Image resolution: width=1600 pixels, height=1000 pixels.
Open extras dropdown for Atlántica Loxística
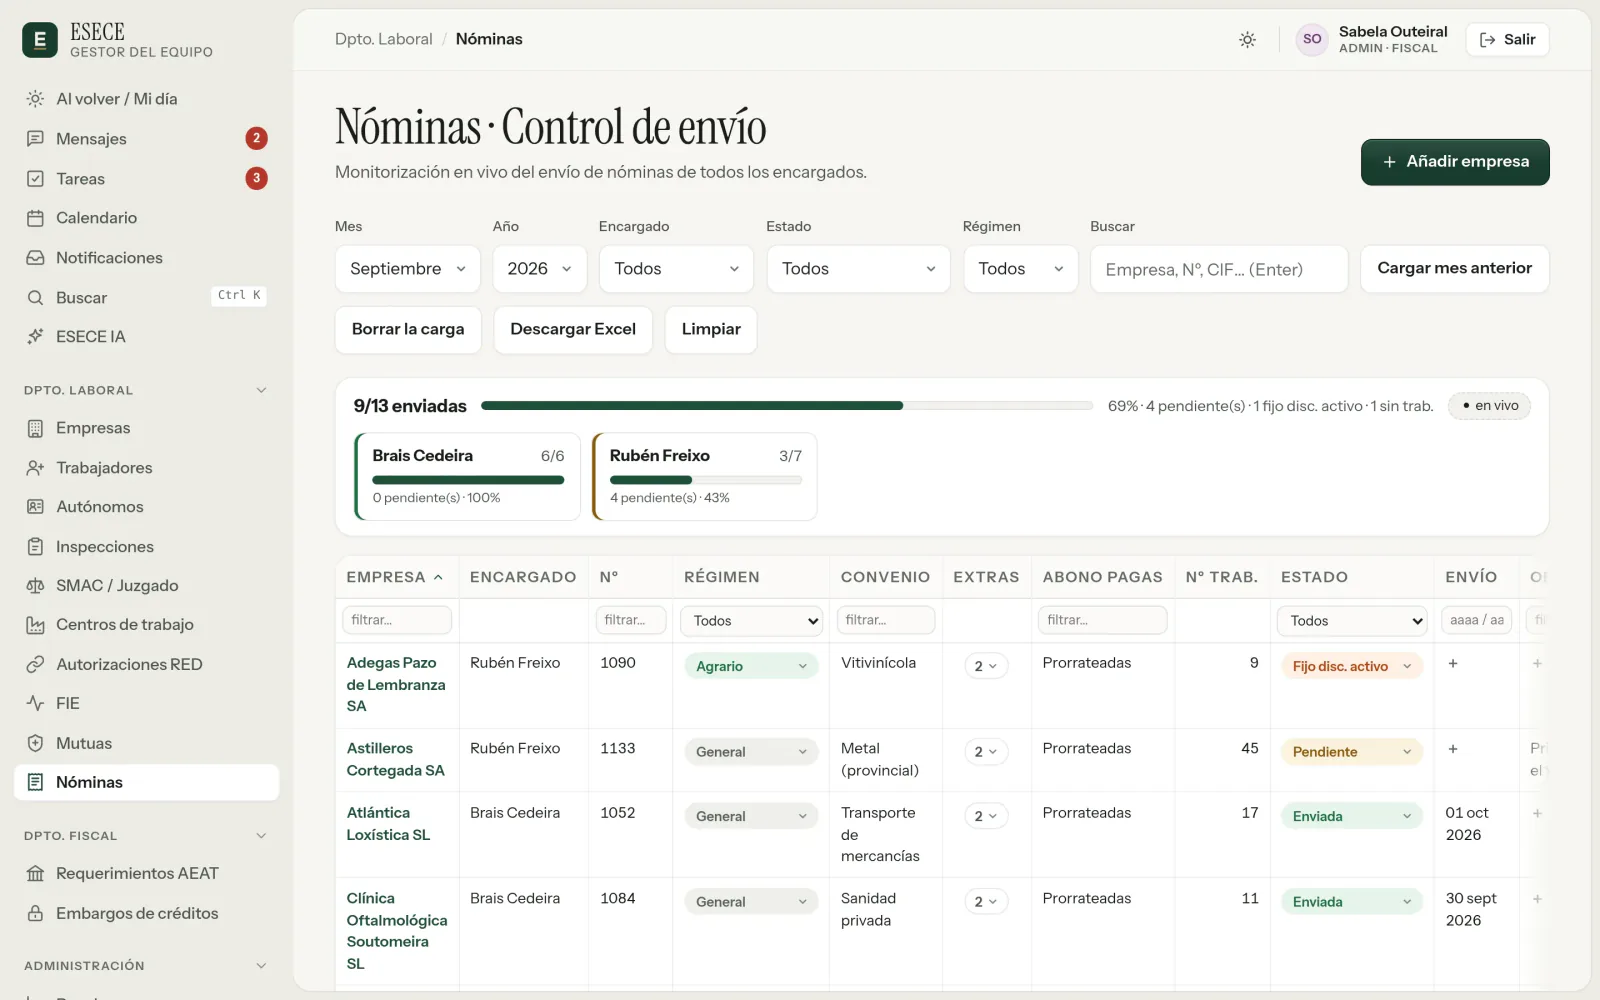point(985,816)
